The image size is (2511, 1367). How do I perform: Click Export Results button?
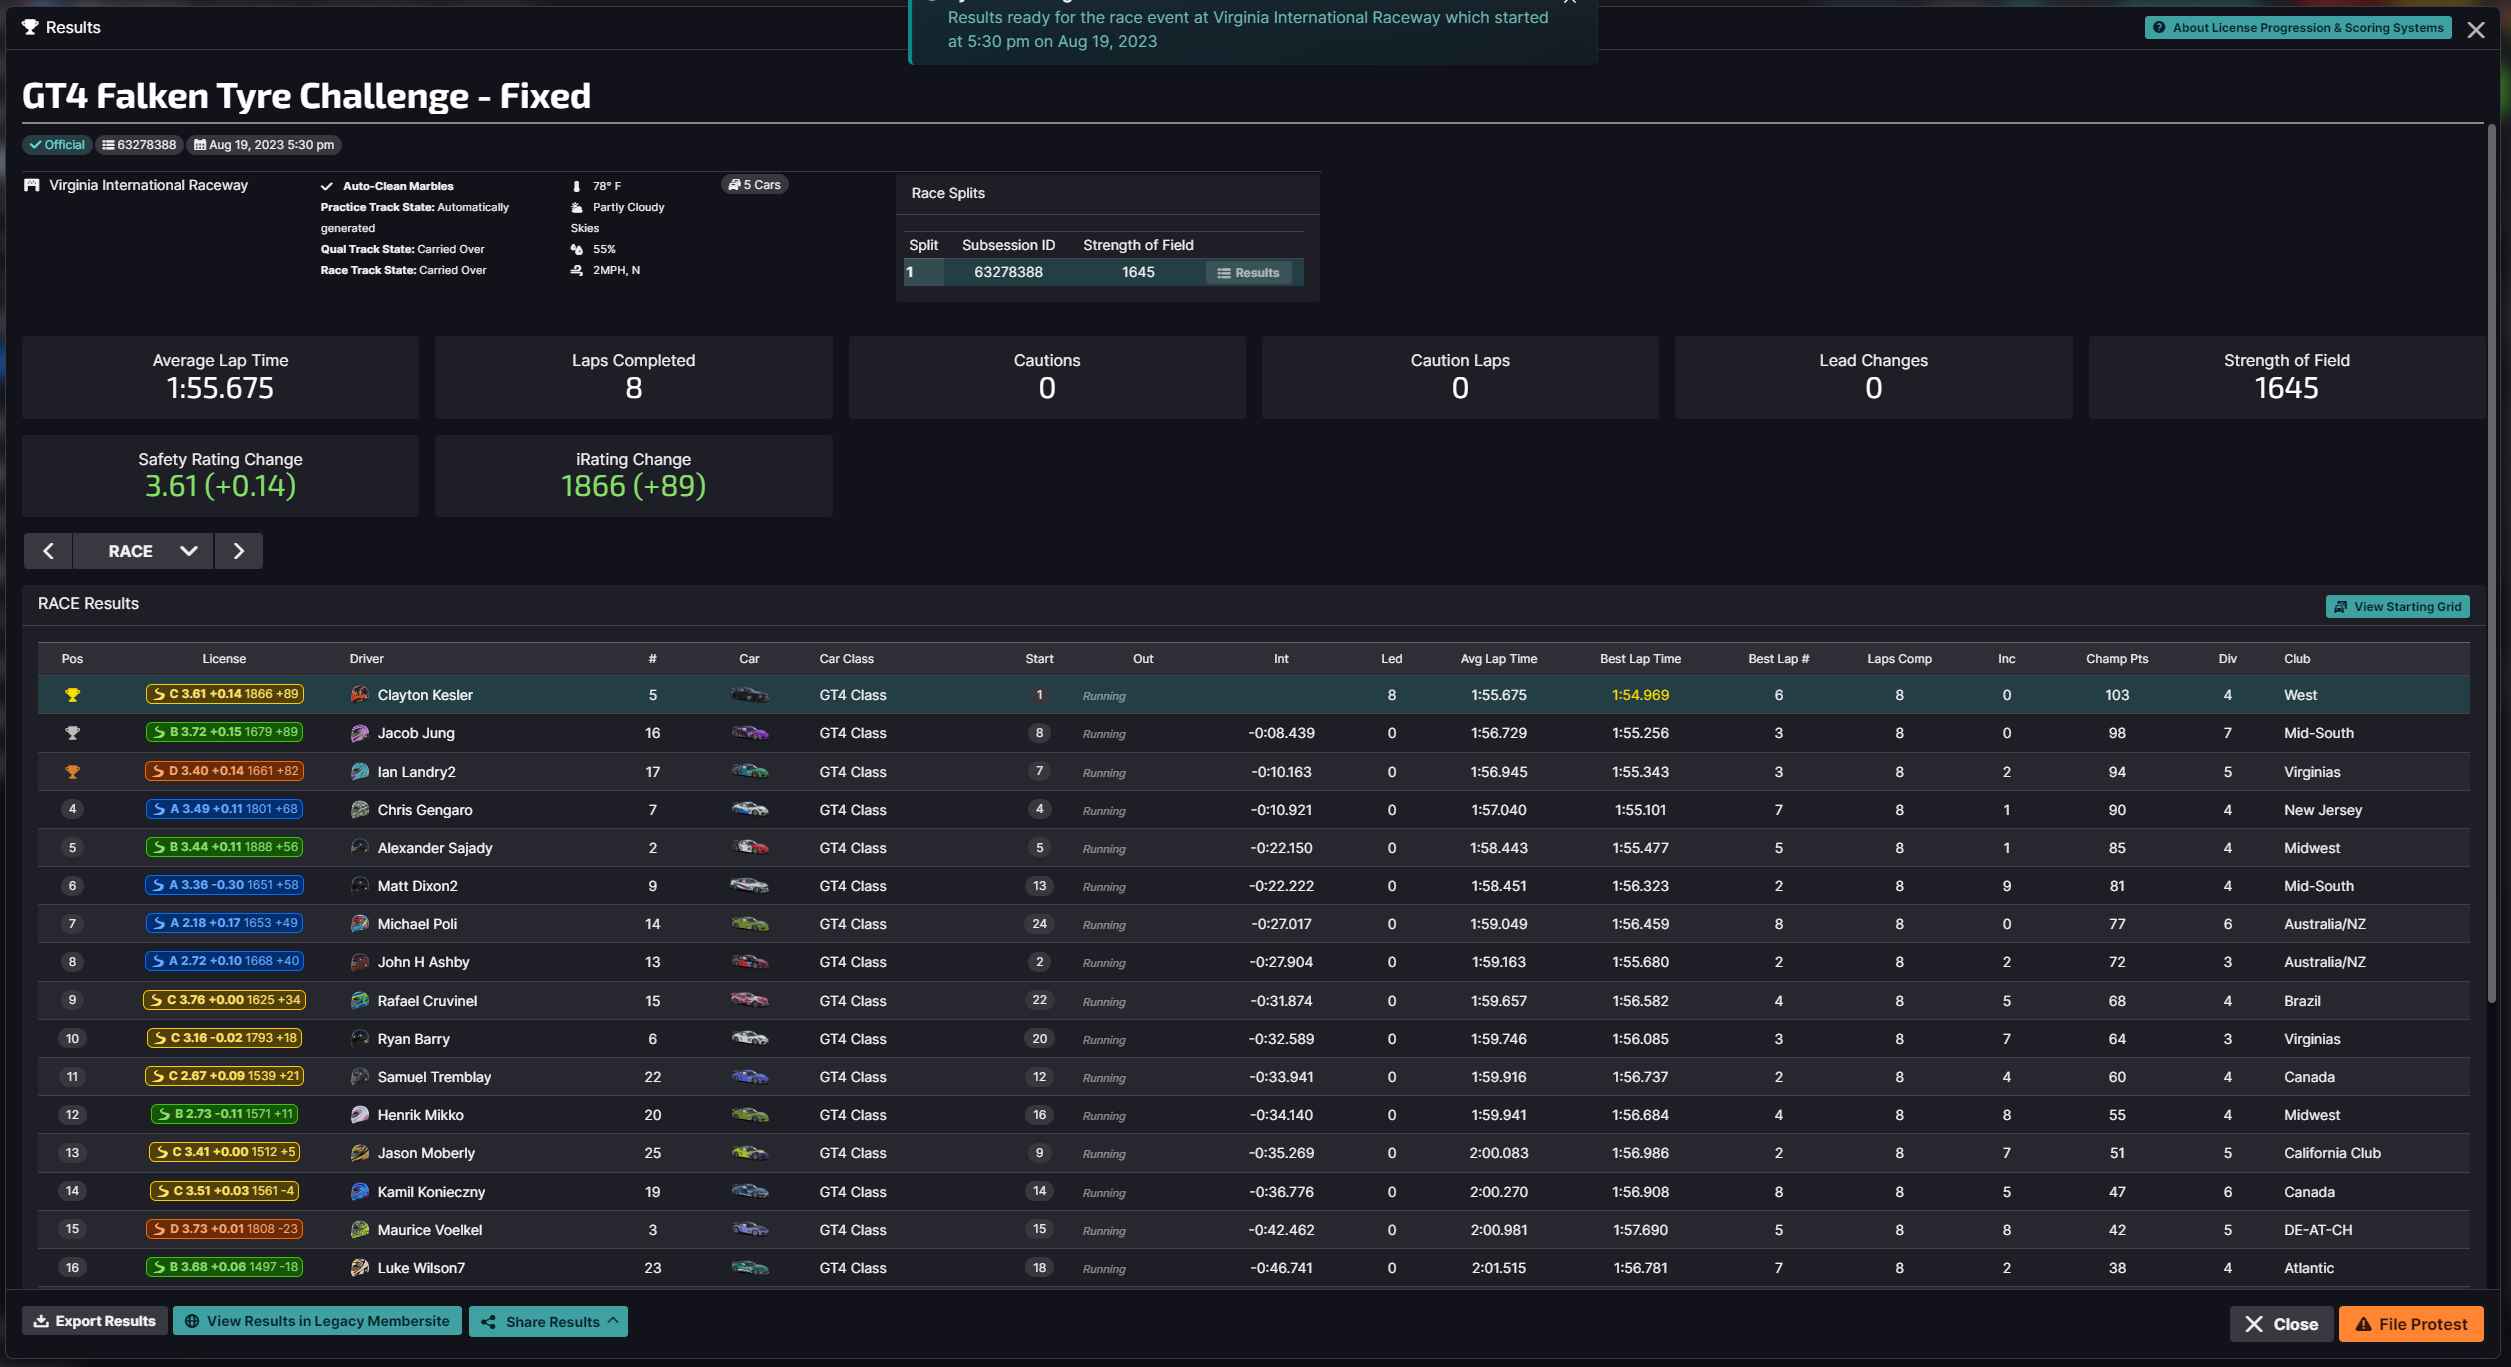pos(95,1321)
